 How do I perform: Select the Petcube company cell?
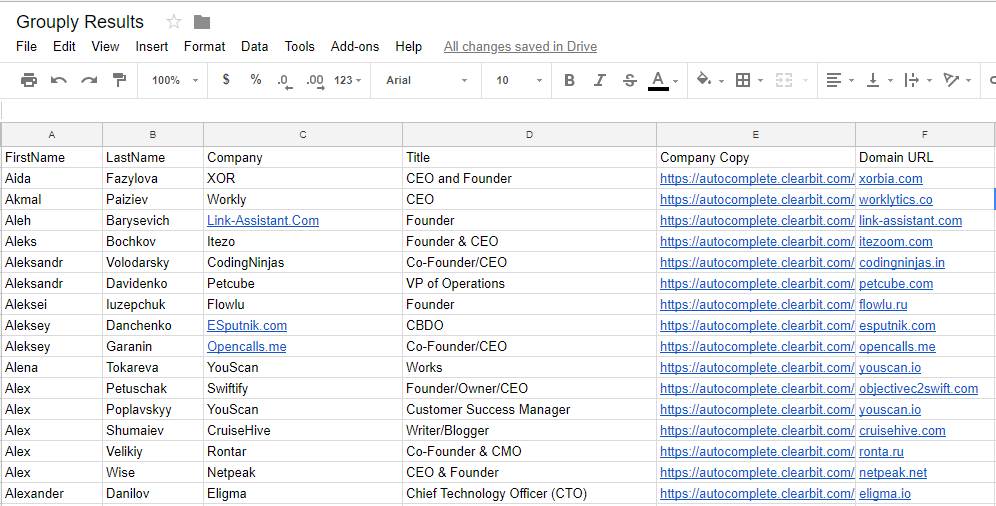pos(303,283)
